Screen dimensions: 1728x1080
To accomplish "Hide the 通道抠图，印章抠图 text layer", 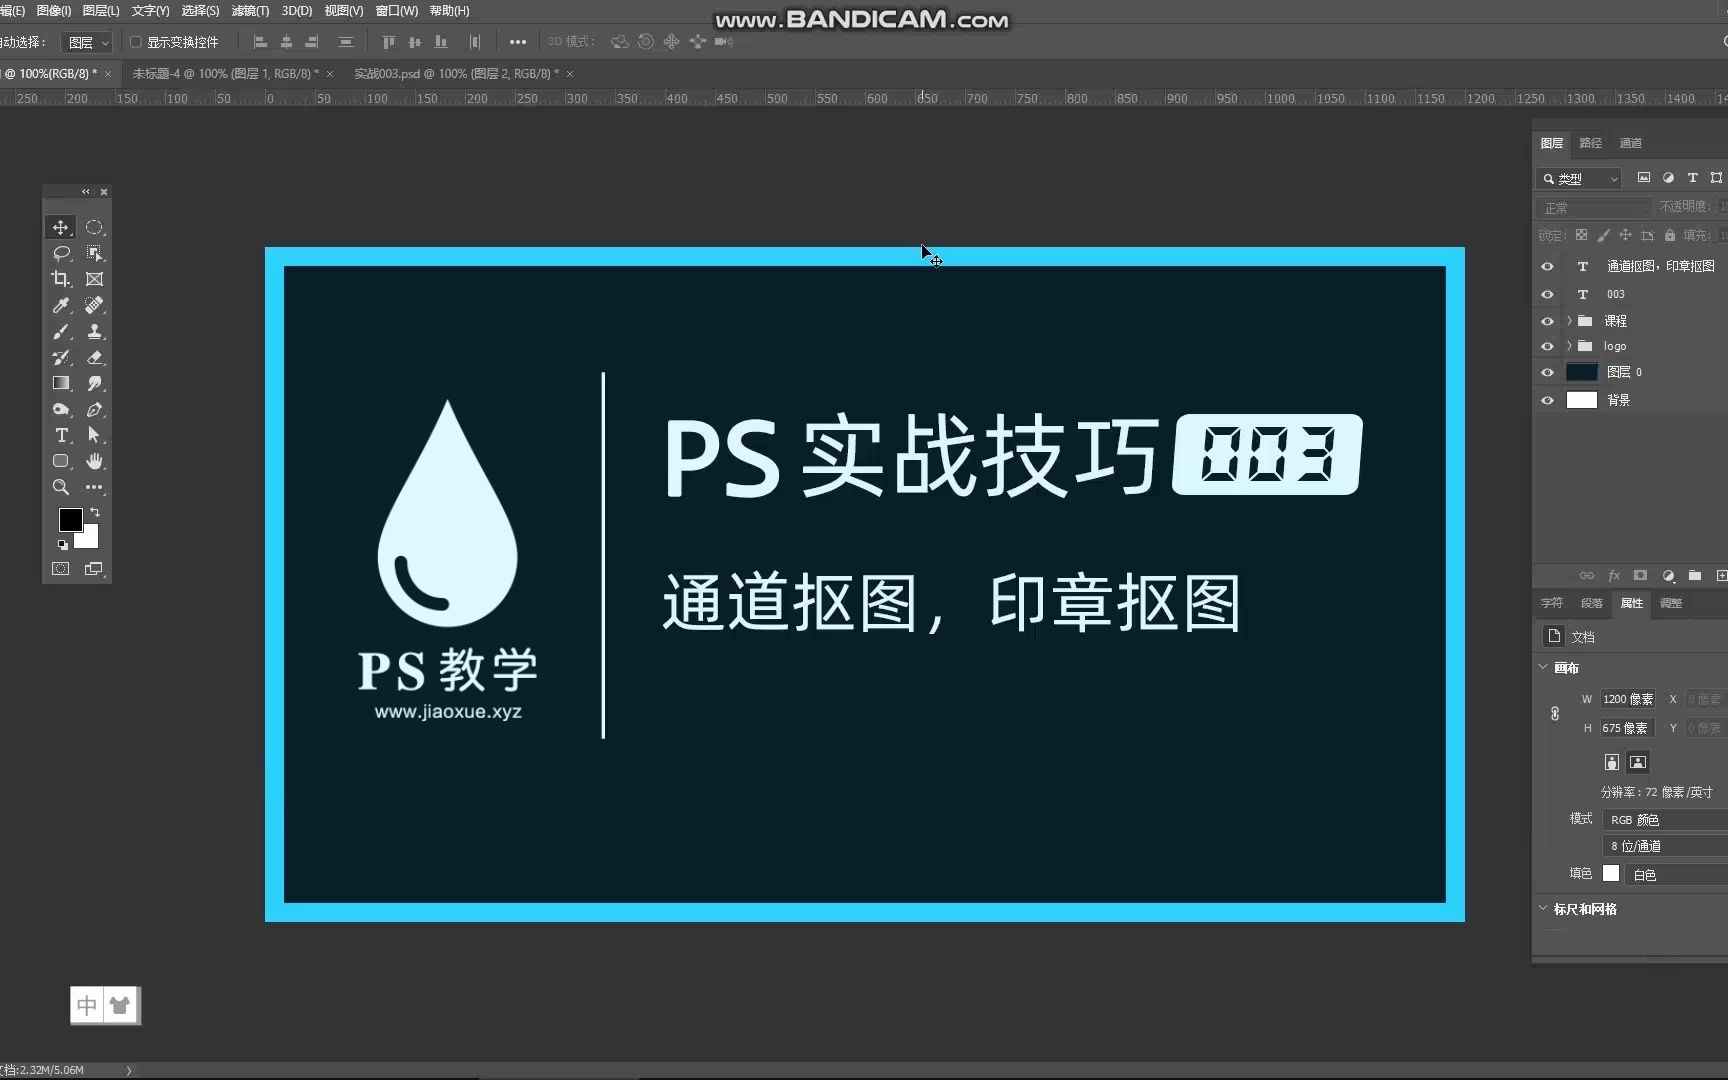I will click(1547, 266).
